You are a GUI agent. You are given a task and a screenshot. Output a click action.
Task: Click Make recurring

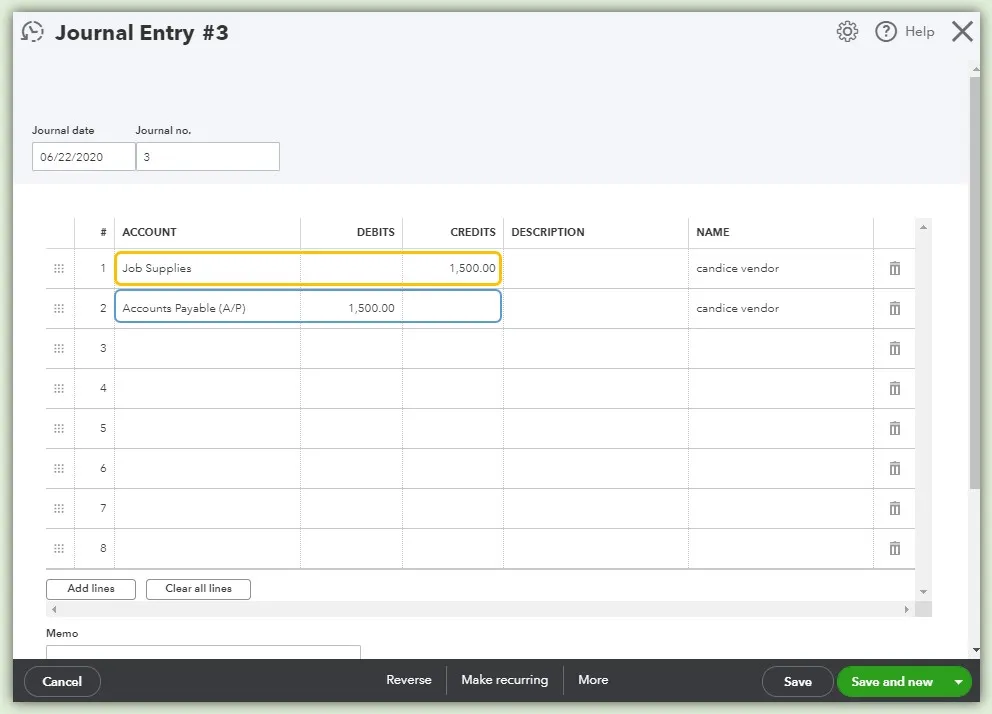tap(504, 680)
